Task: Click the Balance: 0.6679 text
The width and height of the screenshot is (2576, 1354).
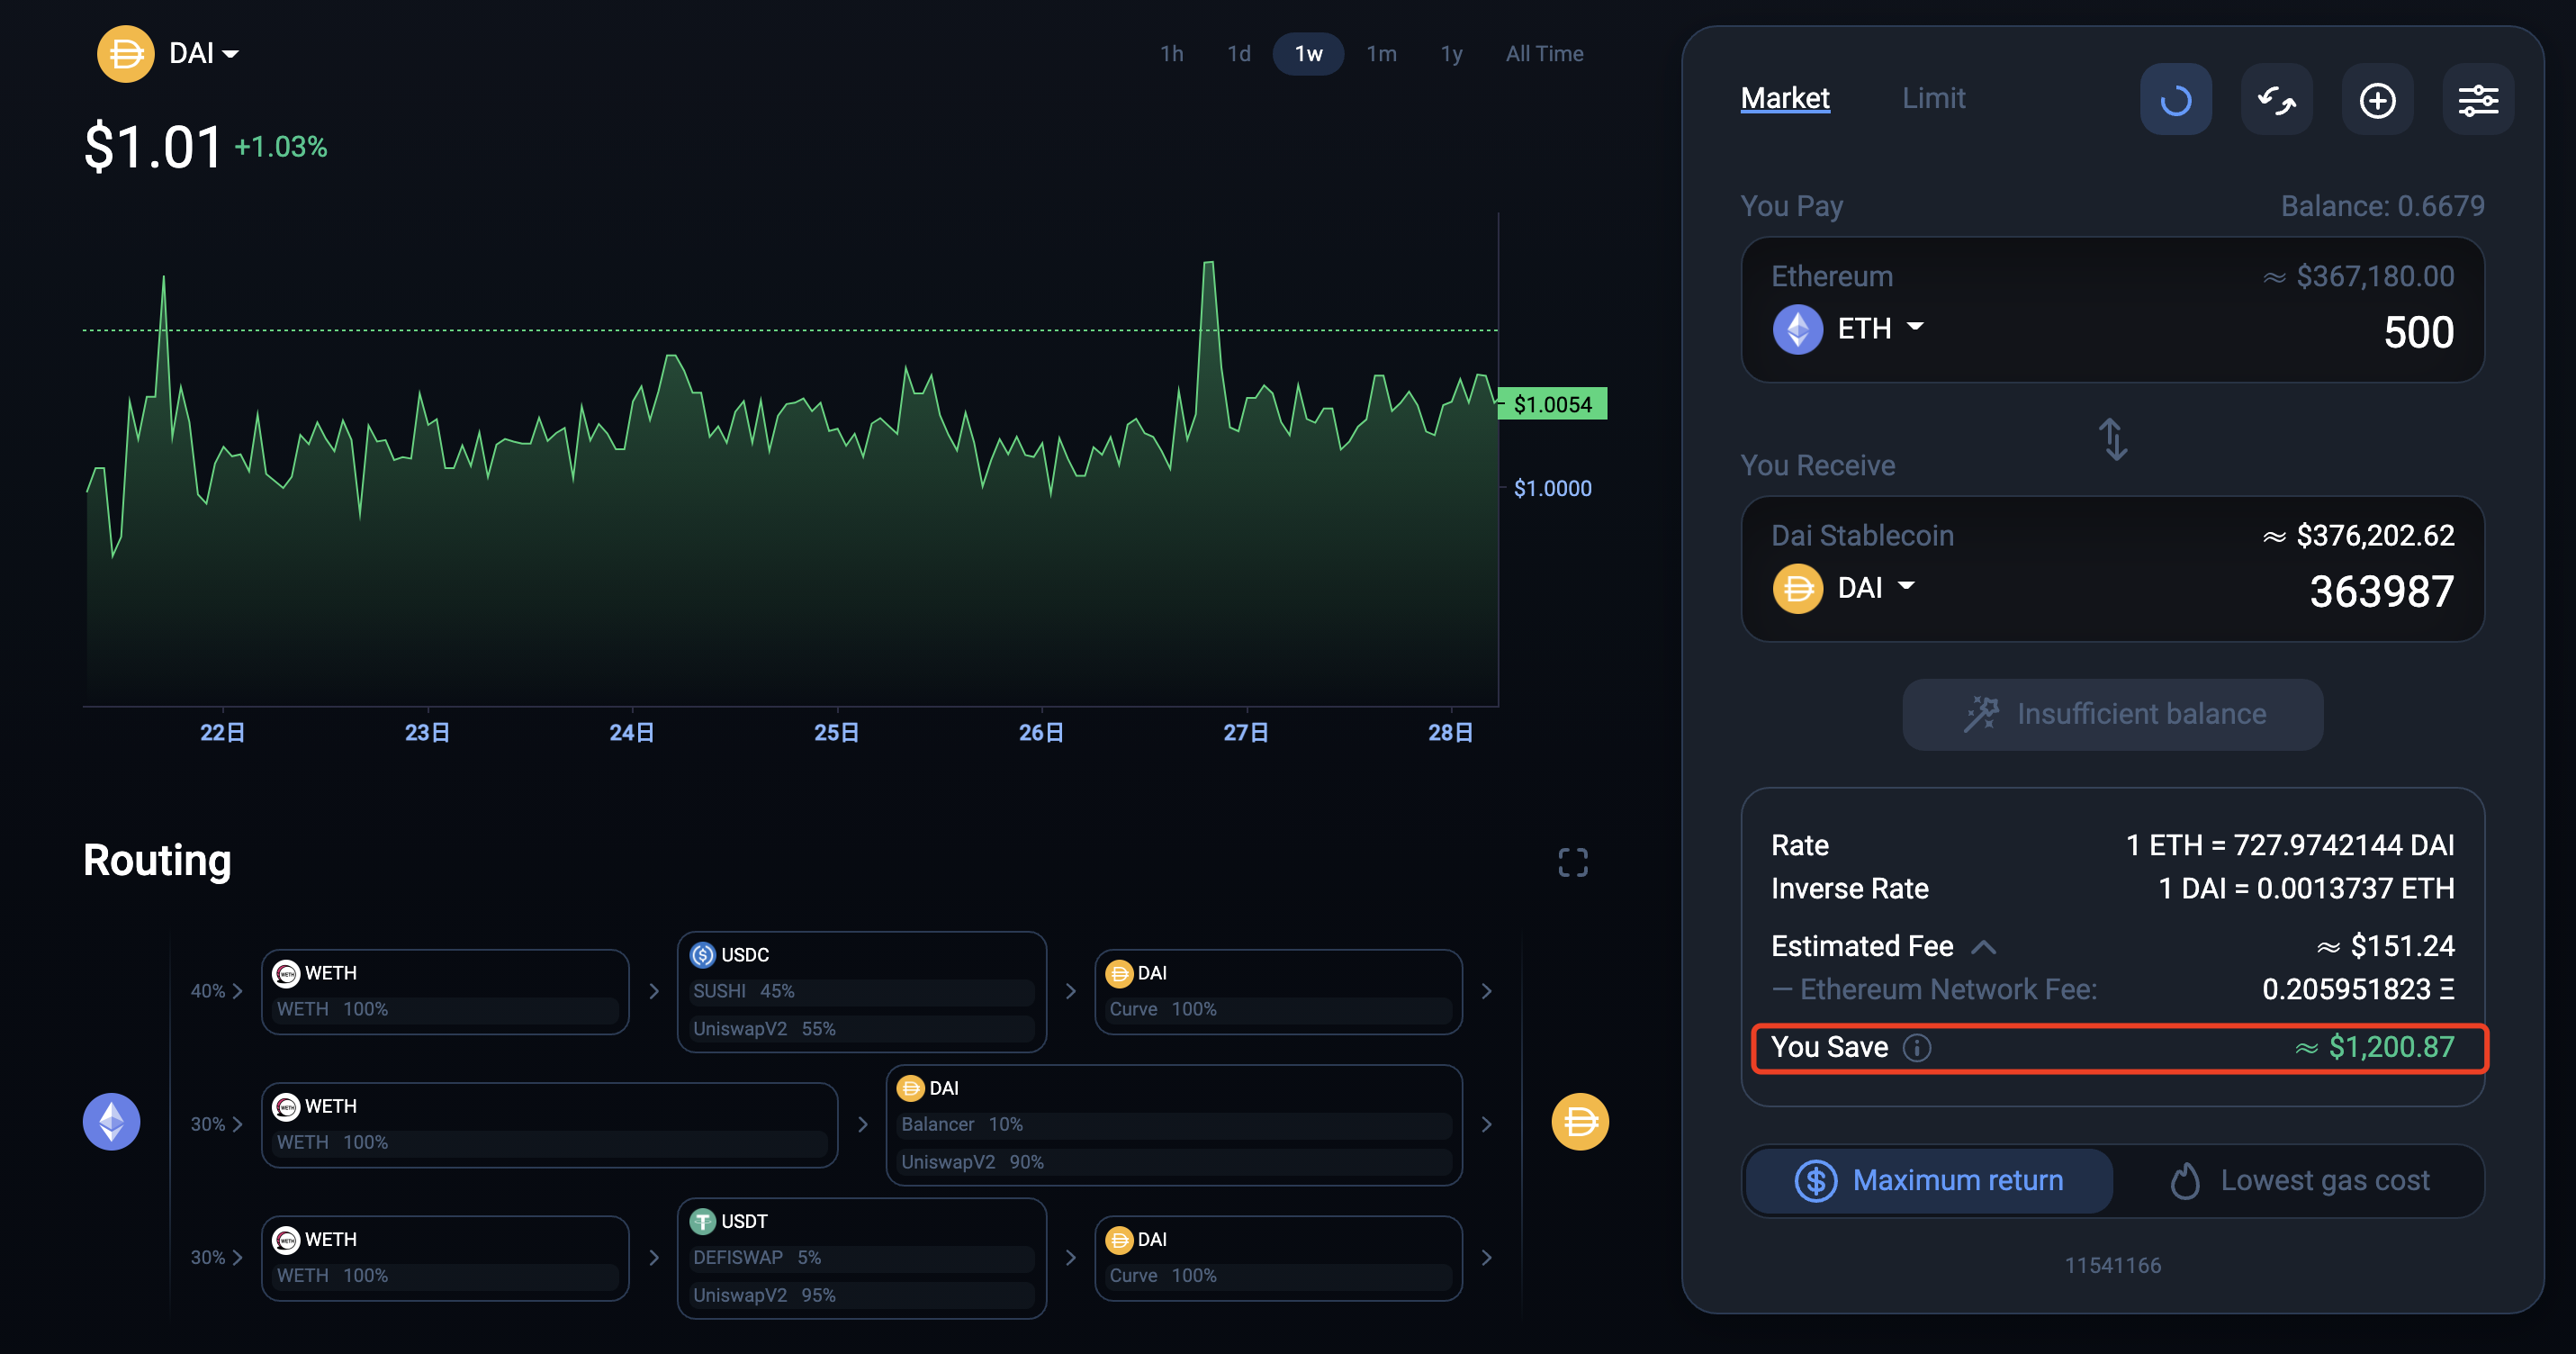Action: (x=2382, y=206)
